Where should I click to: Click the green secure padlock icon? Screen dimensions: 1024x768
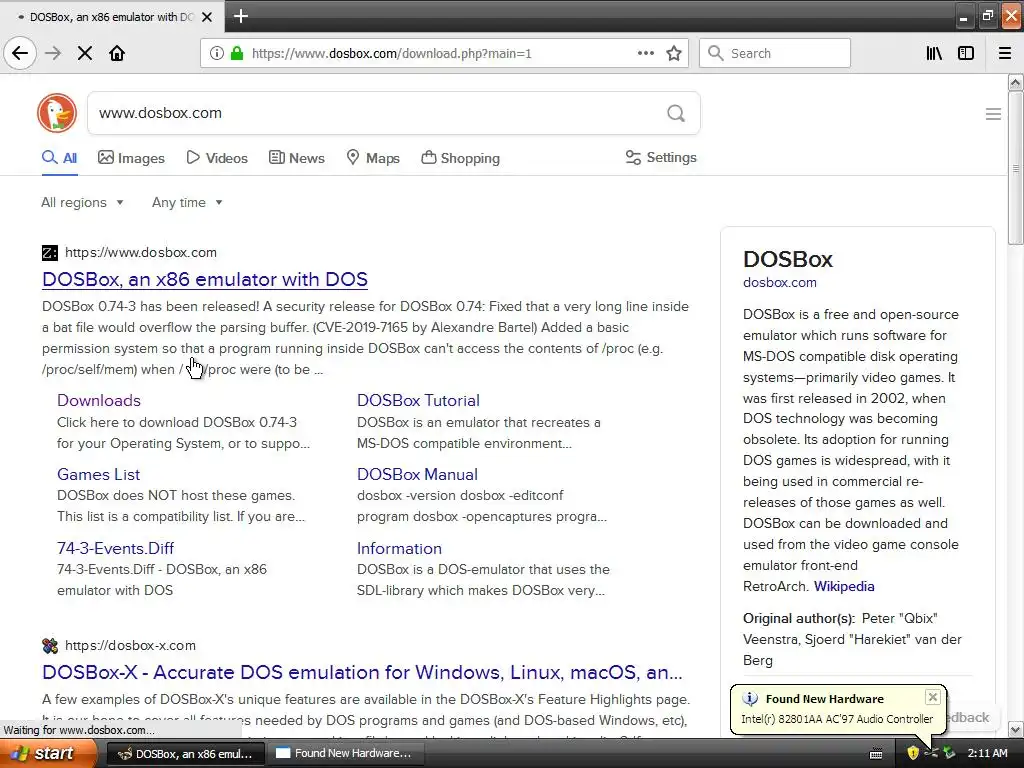click(x=236, y=53)
